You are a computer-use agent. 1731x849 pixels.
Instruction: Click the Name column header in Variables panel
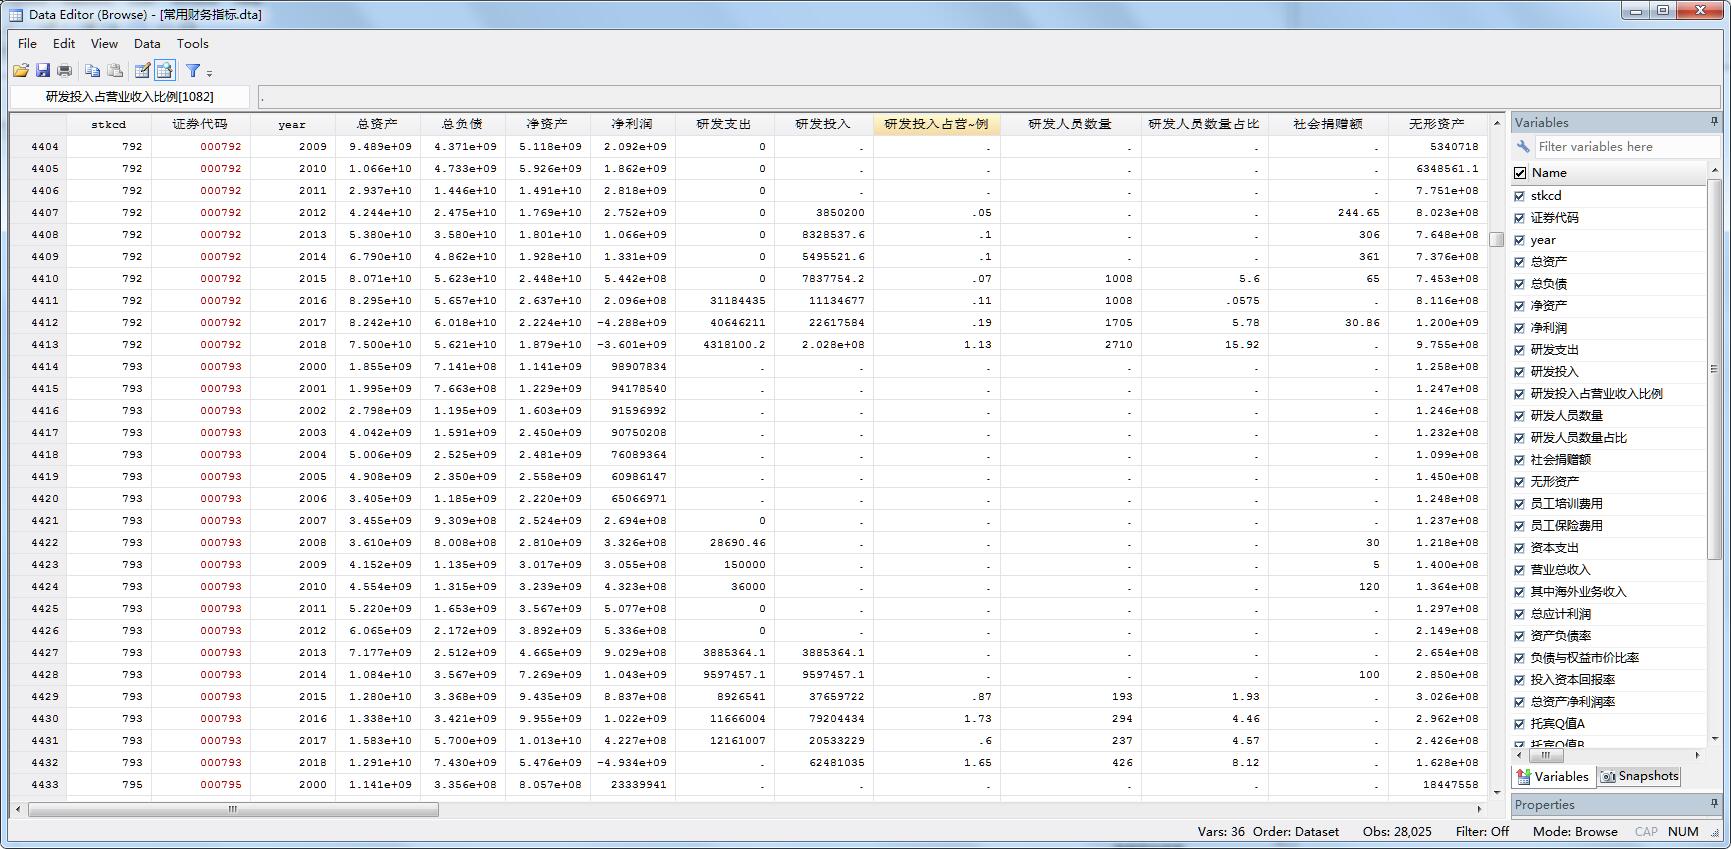click(x=1609, y=173)
